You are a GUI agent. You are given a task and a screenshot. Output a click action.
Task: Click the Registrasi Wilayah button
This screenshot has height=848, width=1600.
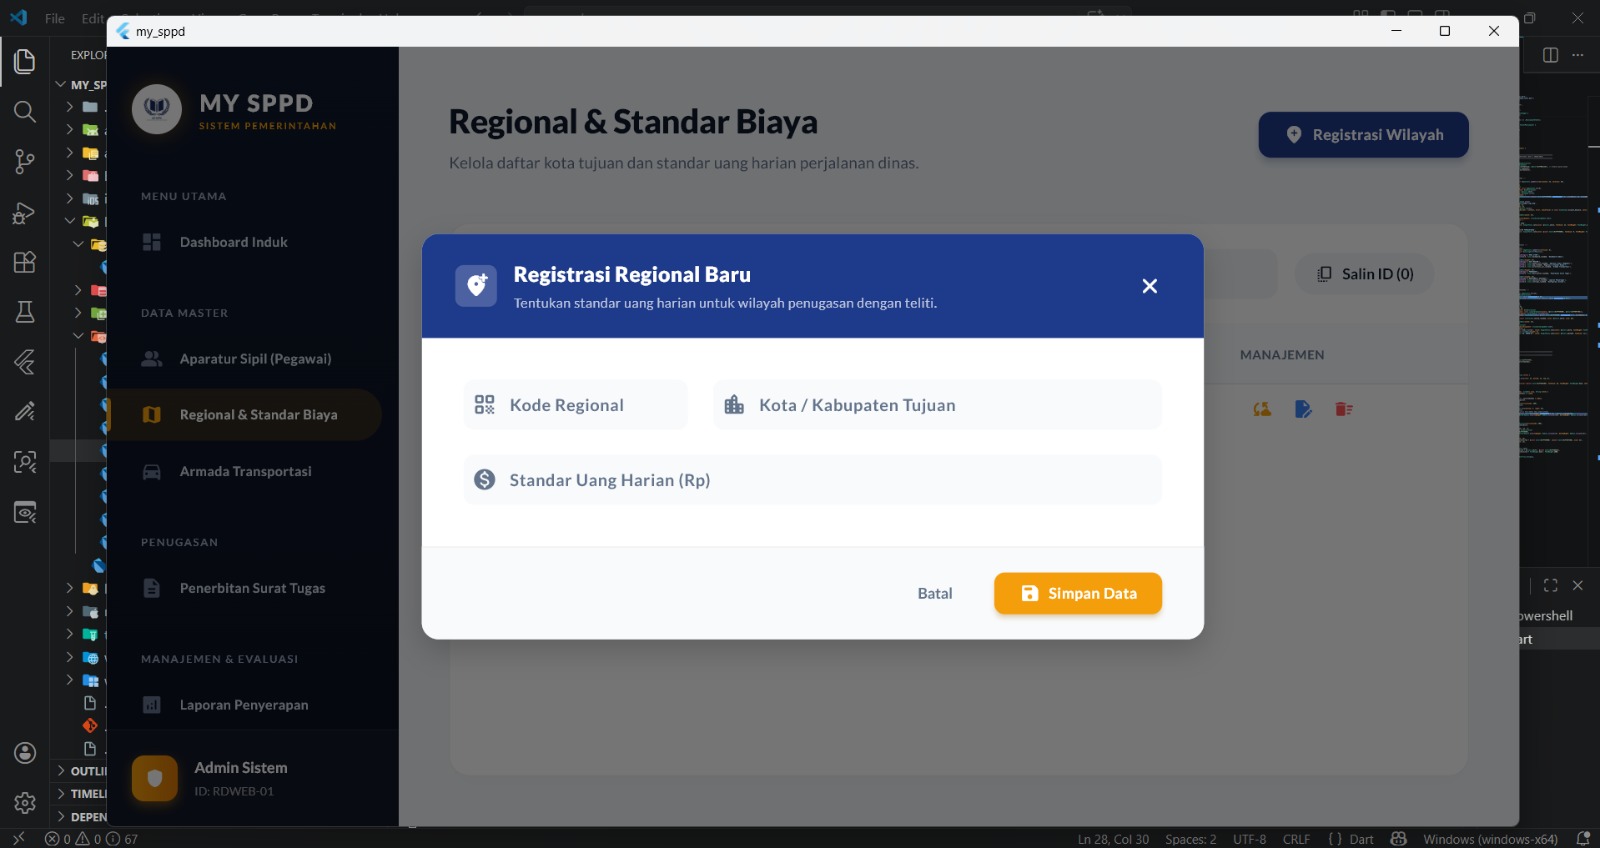tap(1363, 135)
